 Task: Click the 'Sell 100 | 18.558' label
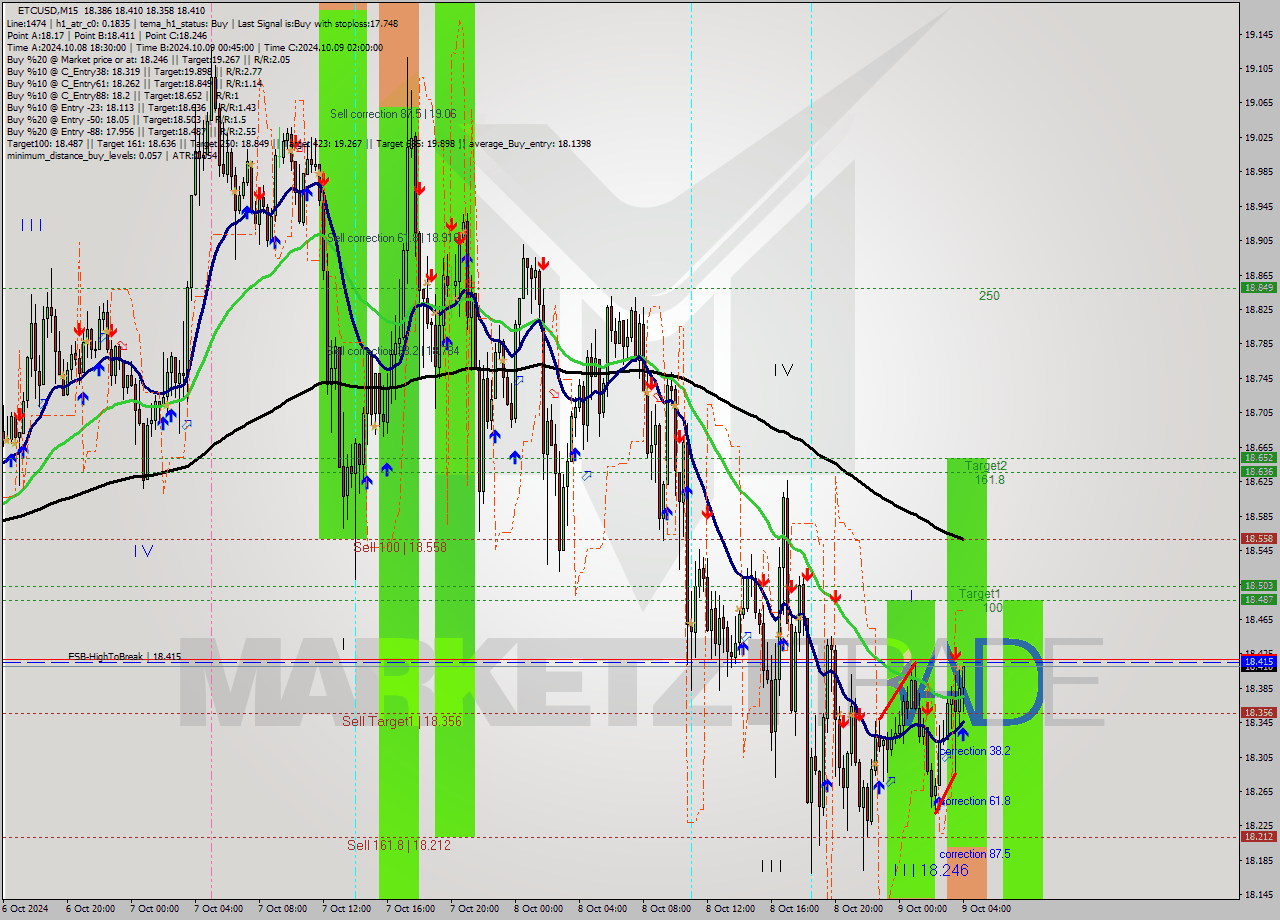click(400, 547)
